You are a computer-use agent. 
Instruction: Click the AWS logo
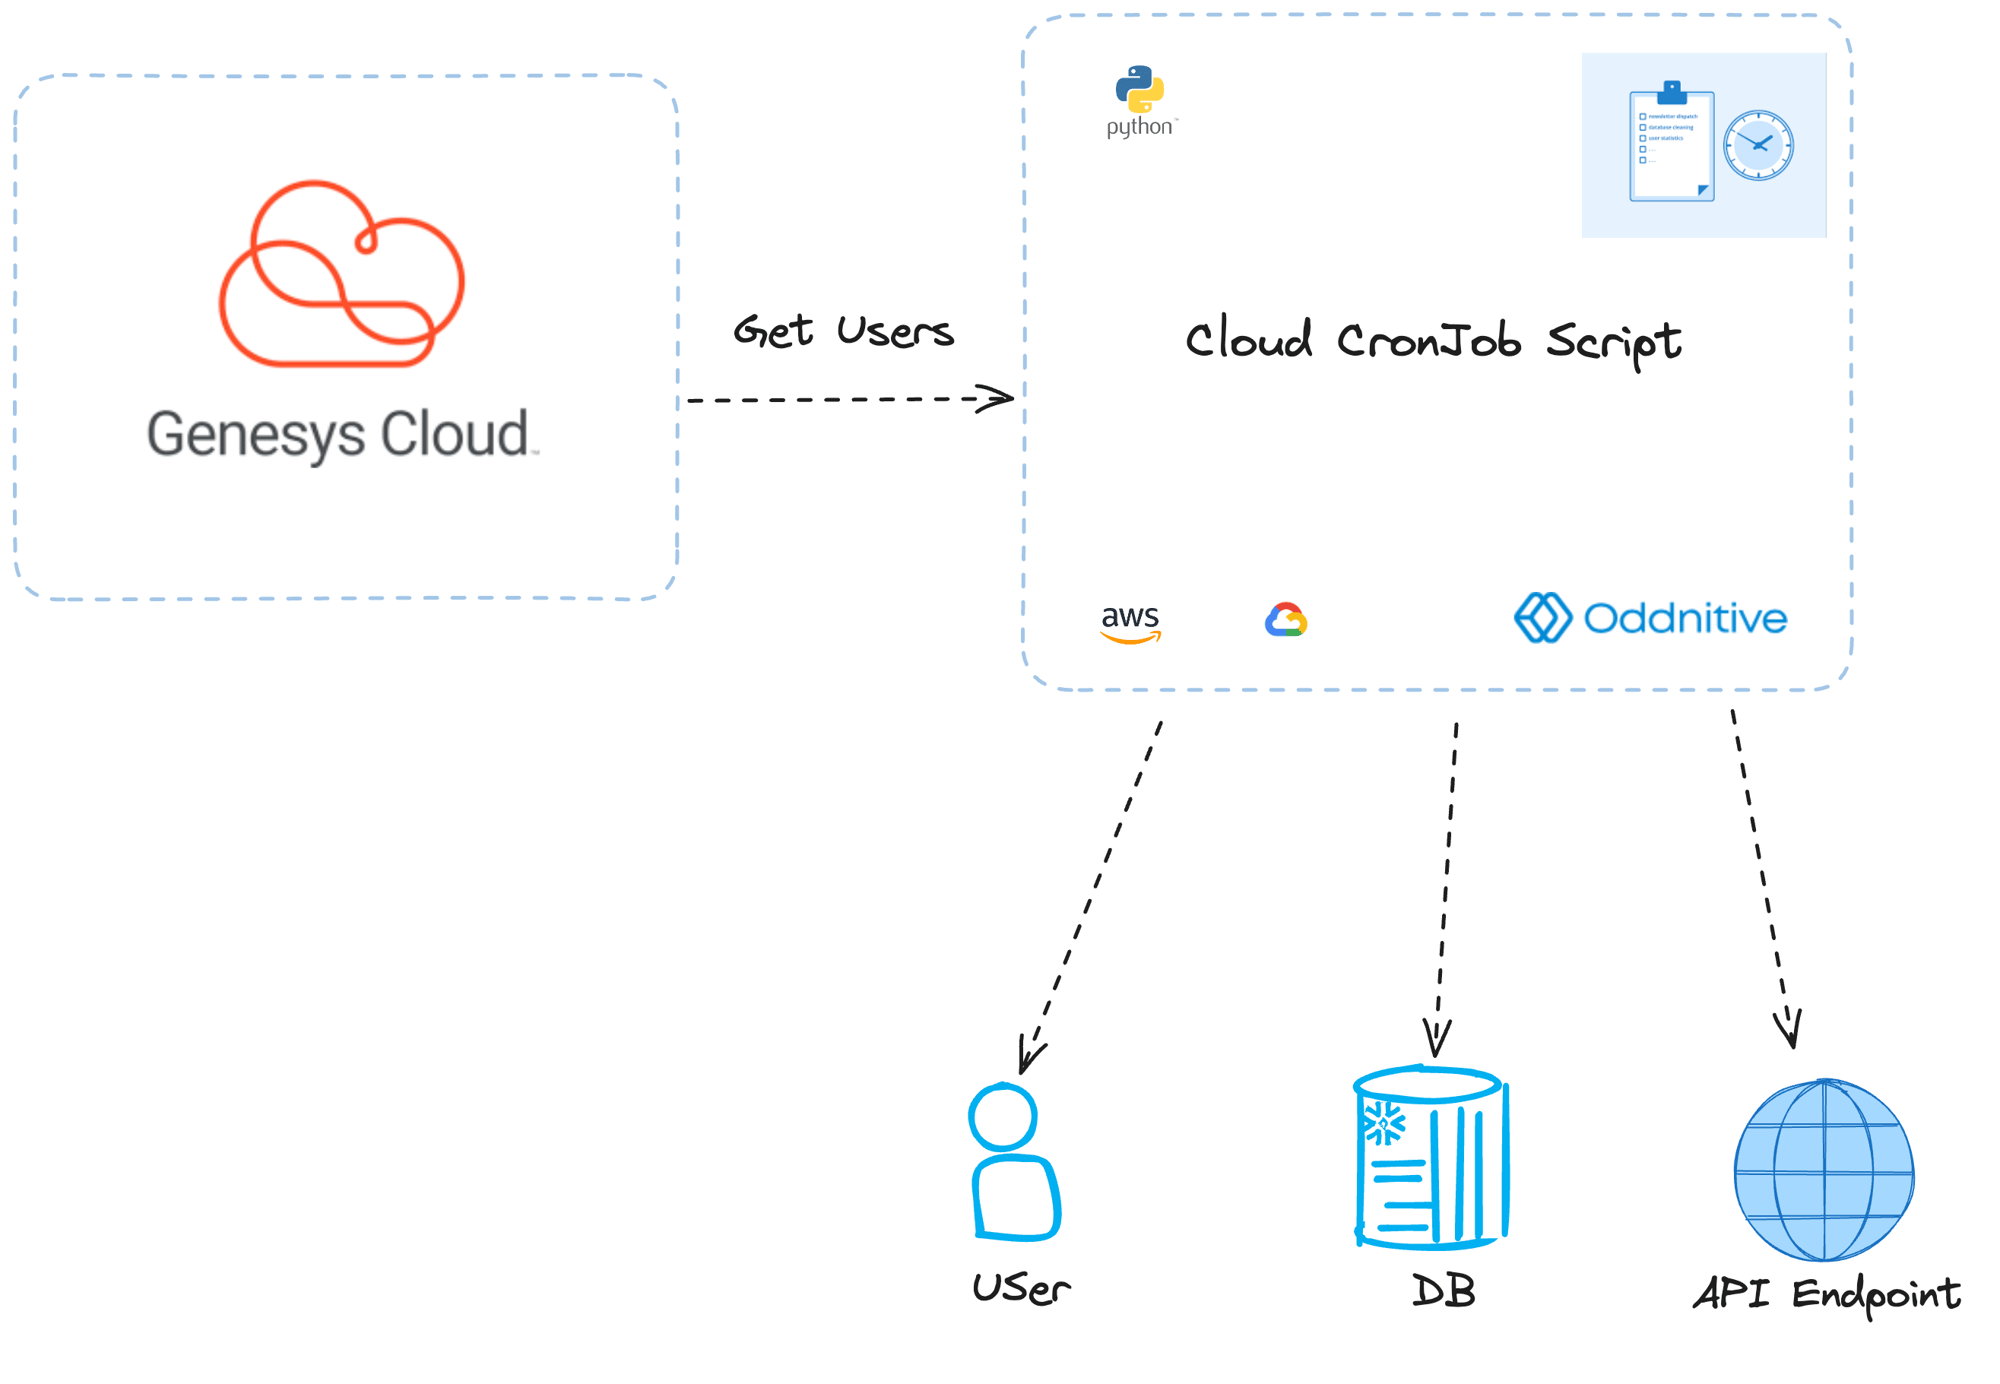tap(1130, 624)
